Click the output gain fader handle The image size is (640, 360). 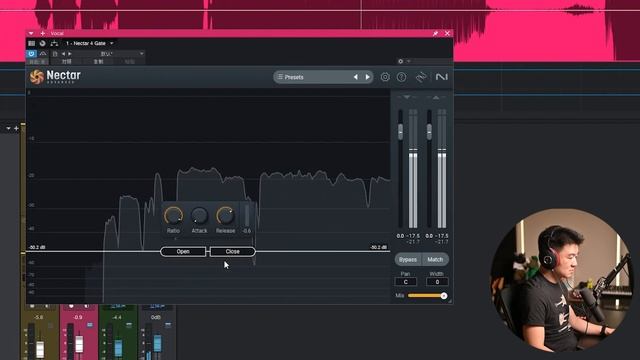coord(429,131)
